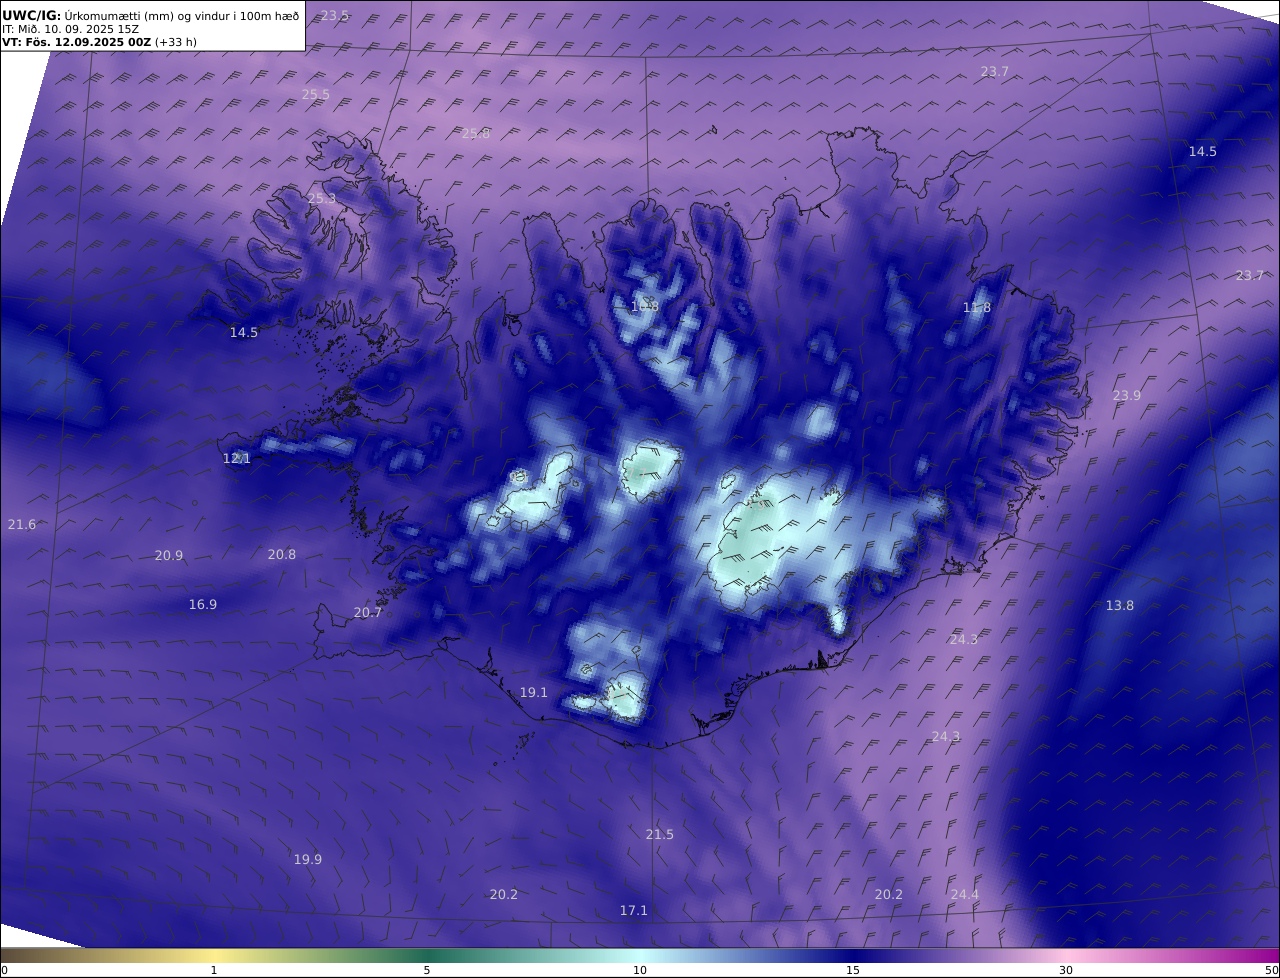Click the 25.5 value label
Screen dimensions: 1280x978
(x=316, y=95)
